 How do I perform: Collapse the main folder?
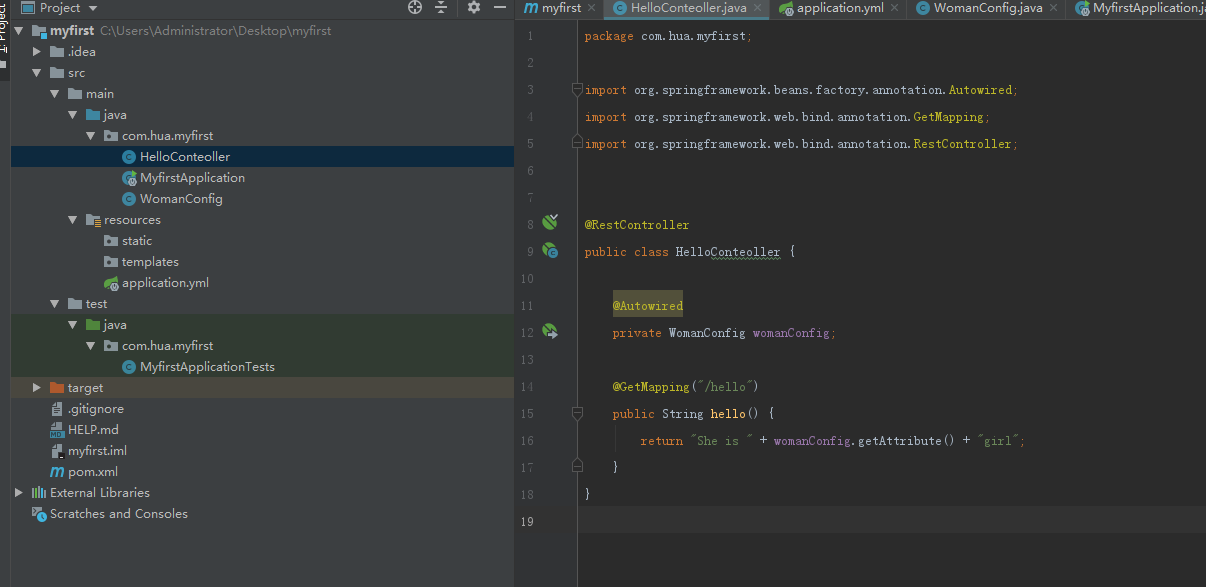[x=55, y=94]
